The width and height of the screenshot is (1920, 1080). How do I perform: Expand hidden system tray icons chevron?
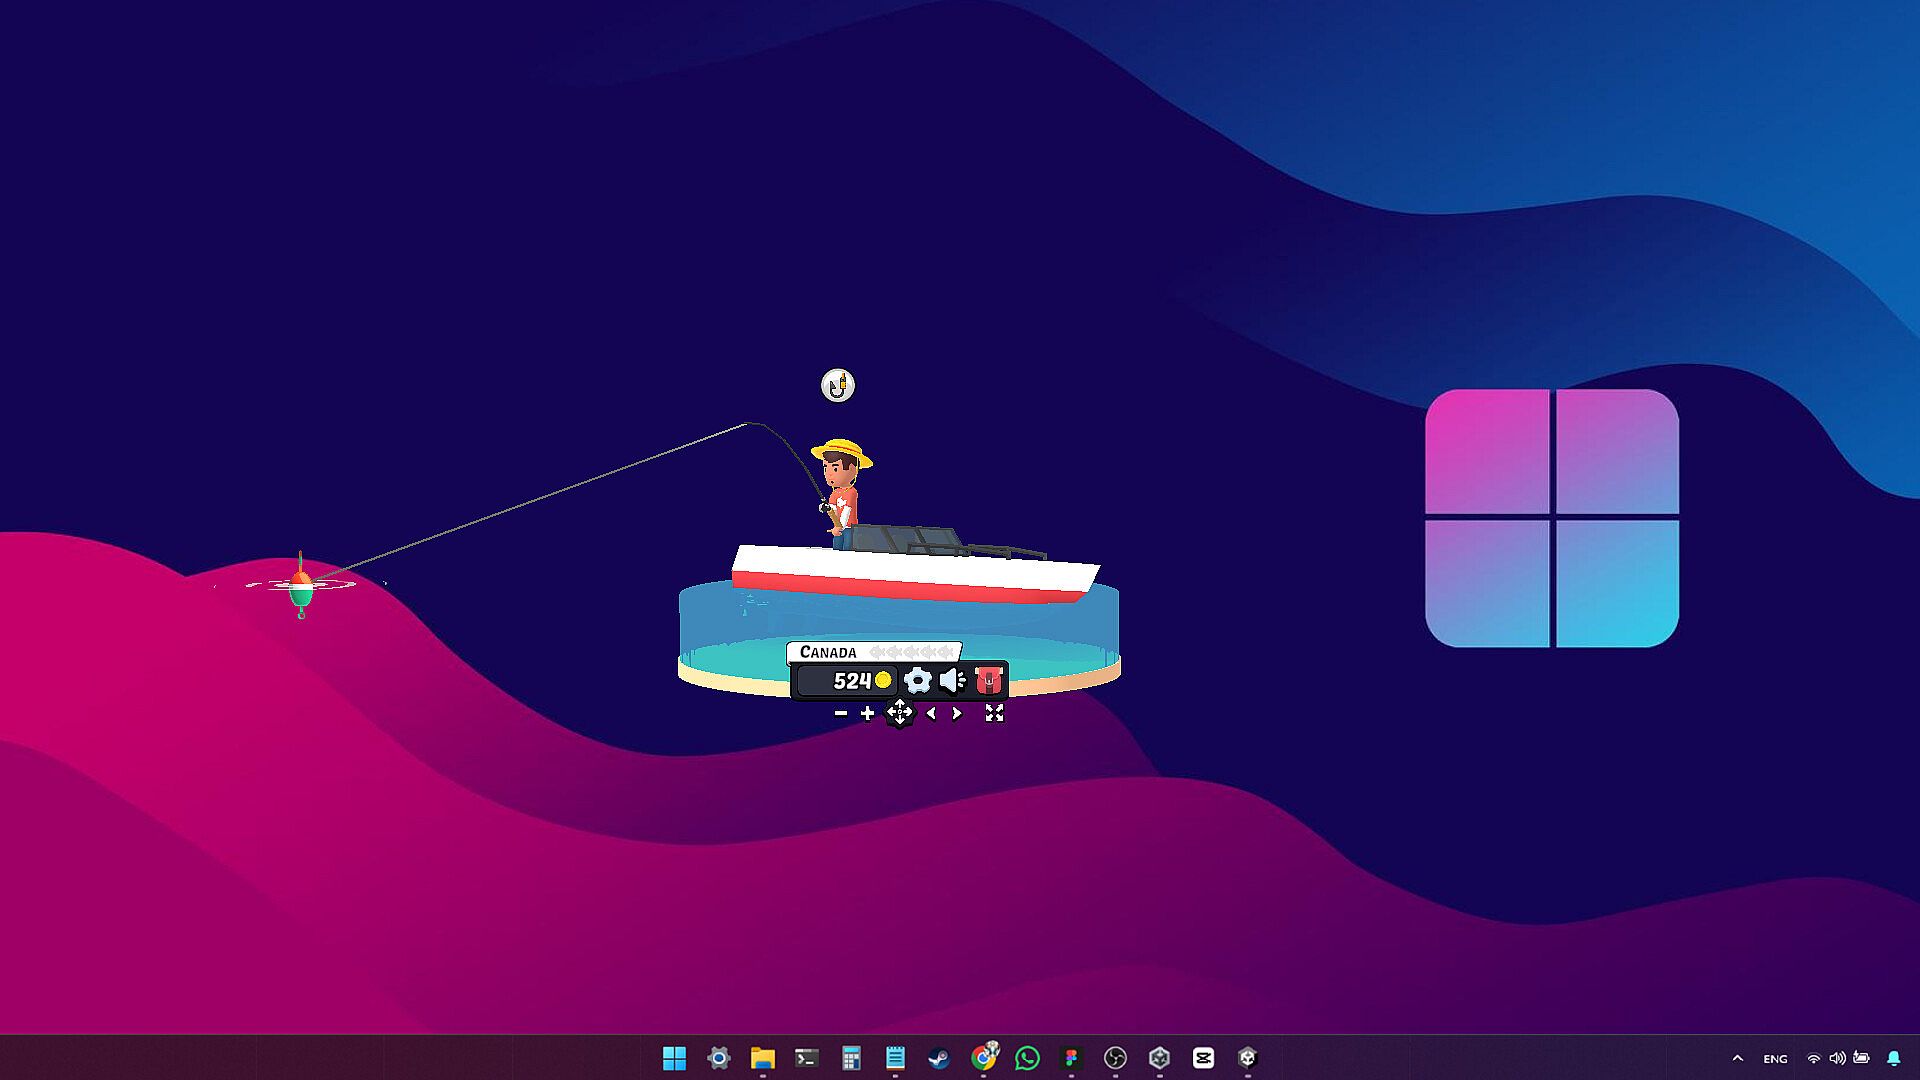pos(1737,1058)
